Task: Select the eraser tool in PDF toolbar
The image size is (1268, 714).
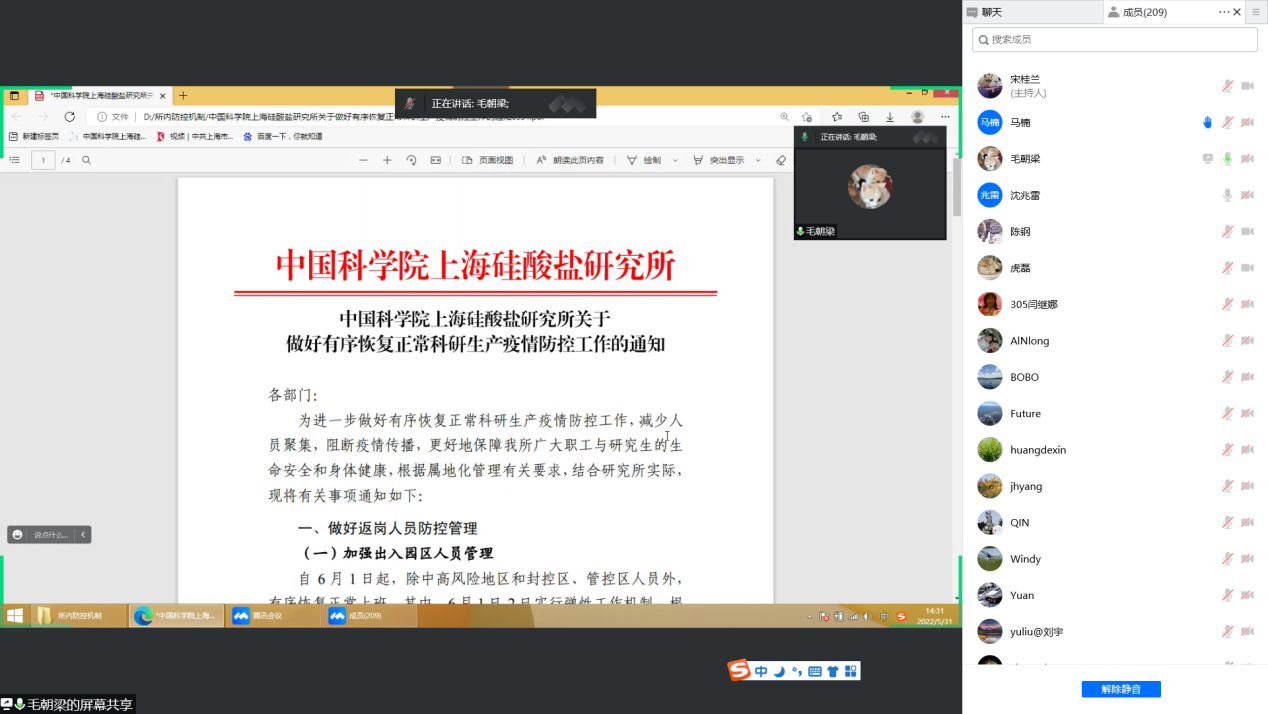Action: pos(781,160)
